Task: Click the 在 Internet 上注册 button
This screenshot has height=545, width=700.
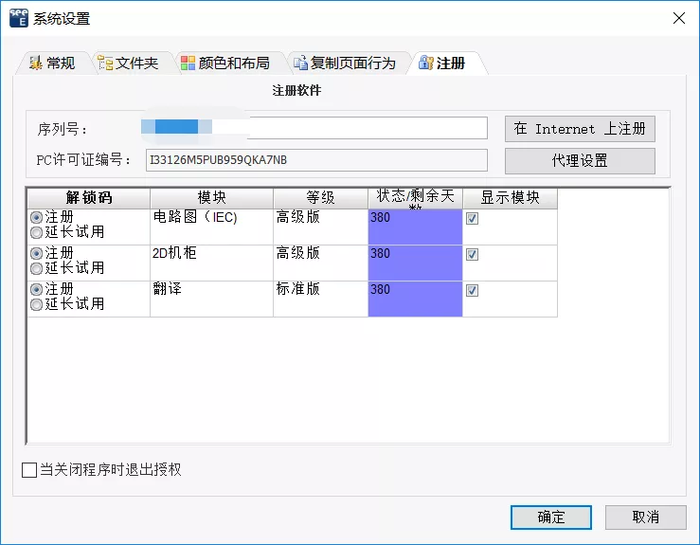Action: [580, 129]
